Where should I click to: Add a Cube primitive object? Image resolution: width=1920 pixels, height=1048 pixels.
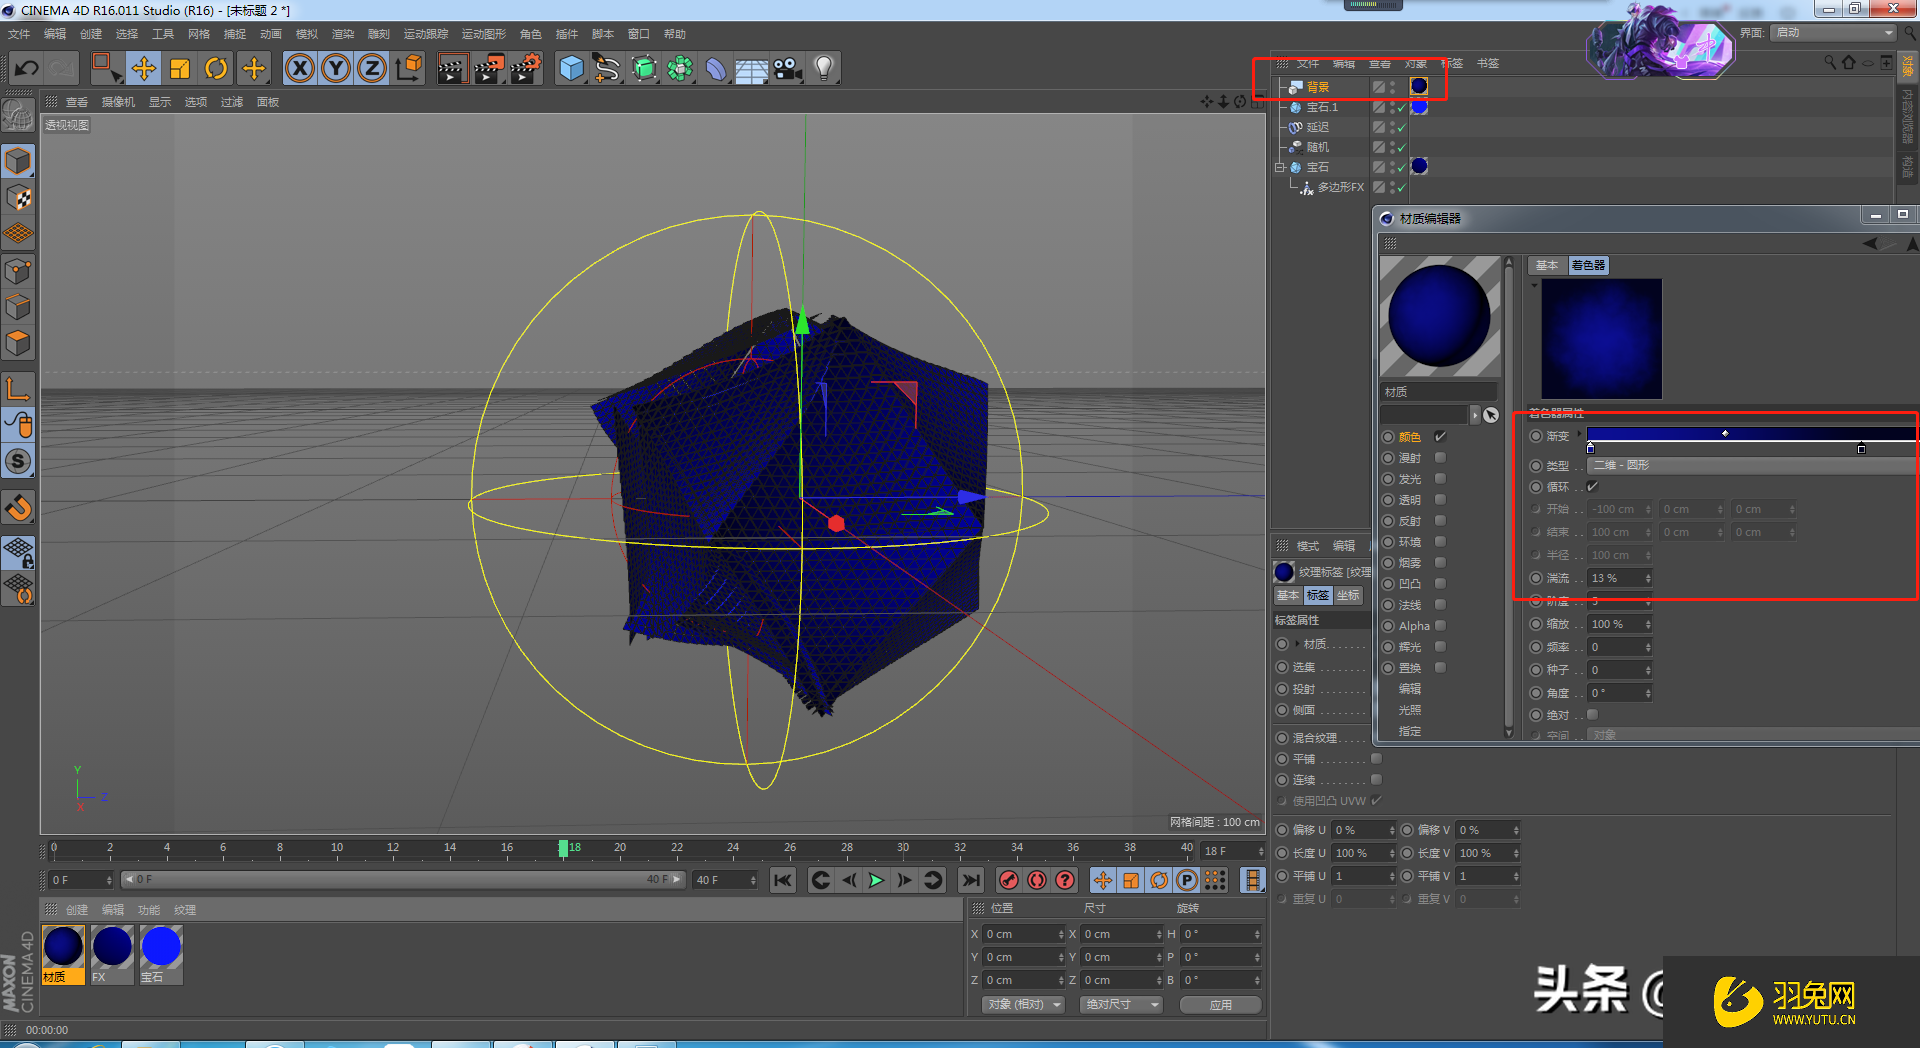tap(571, 68)
